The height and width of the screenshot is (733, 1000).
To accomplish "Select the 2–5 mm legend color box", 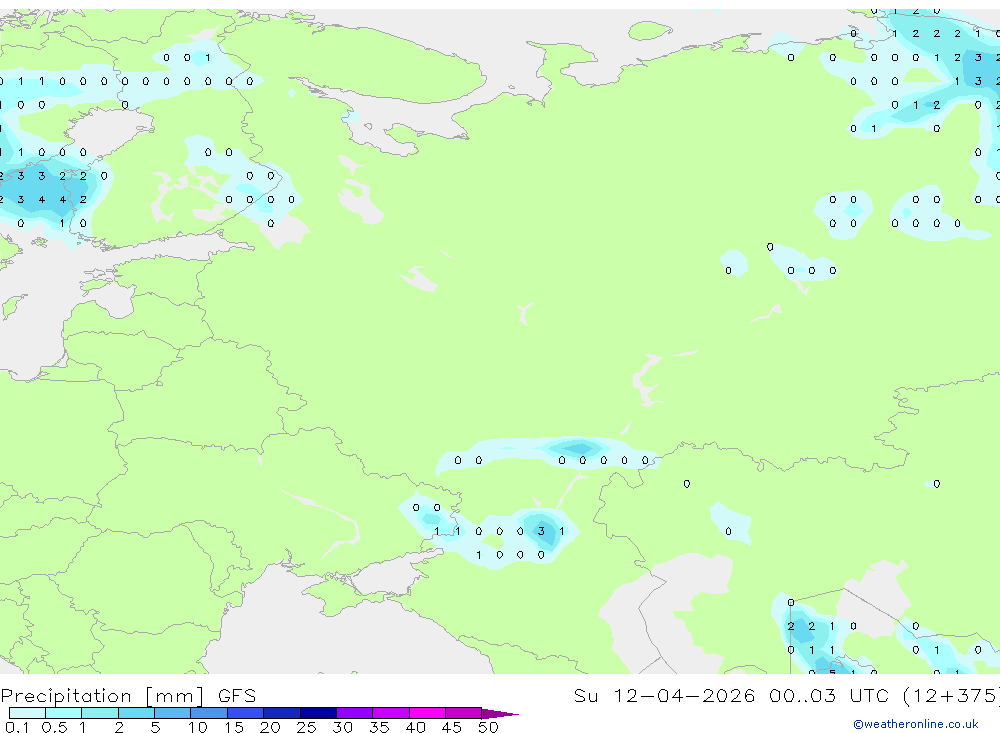I will click(136, 713).
